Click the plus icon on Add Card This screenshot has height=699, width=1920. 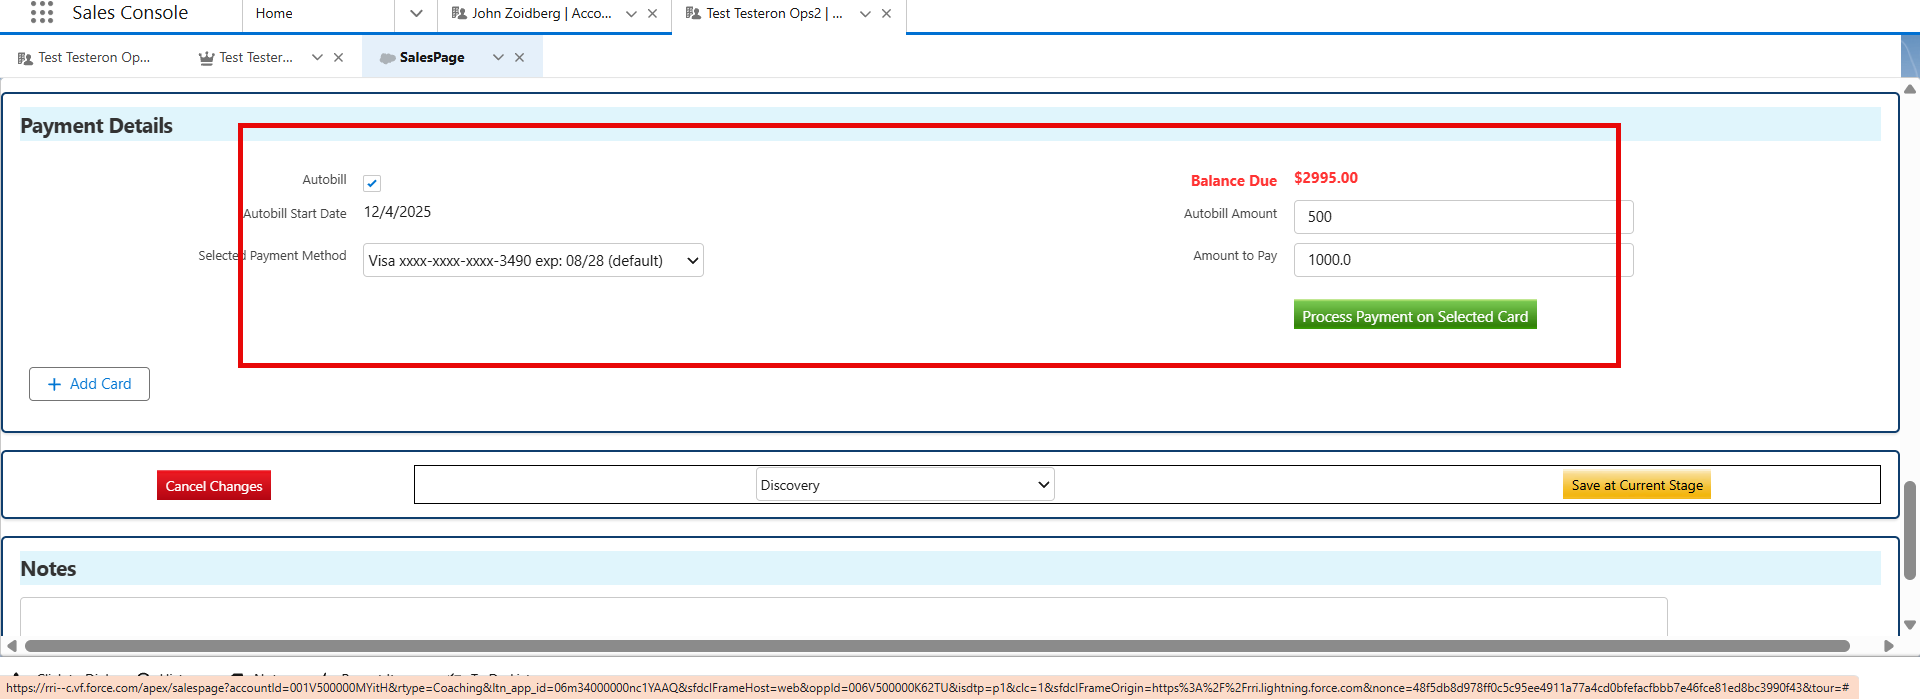tap(55, 384)
